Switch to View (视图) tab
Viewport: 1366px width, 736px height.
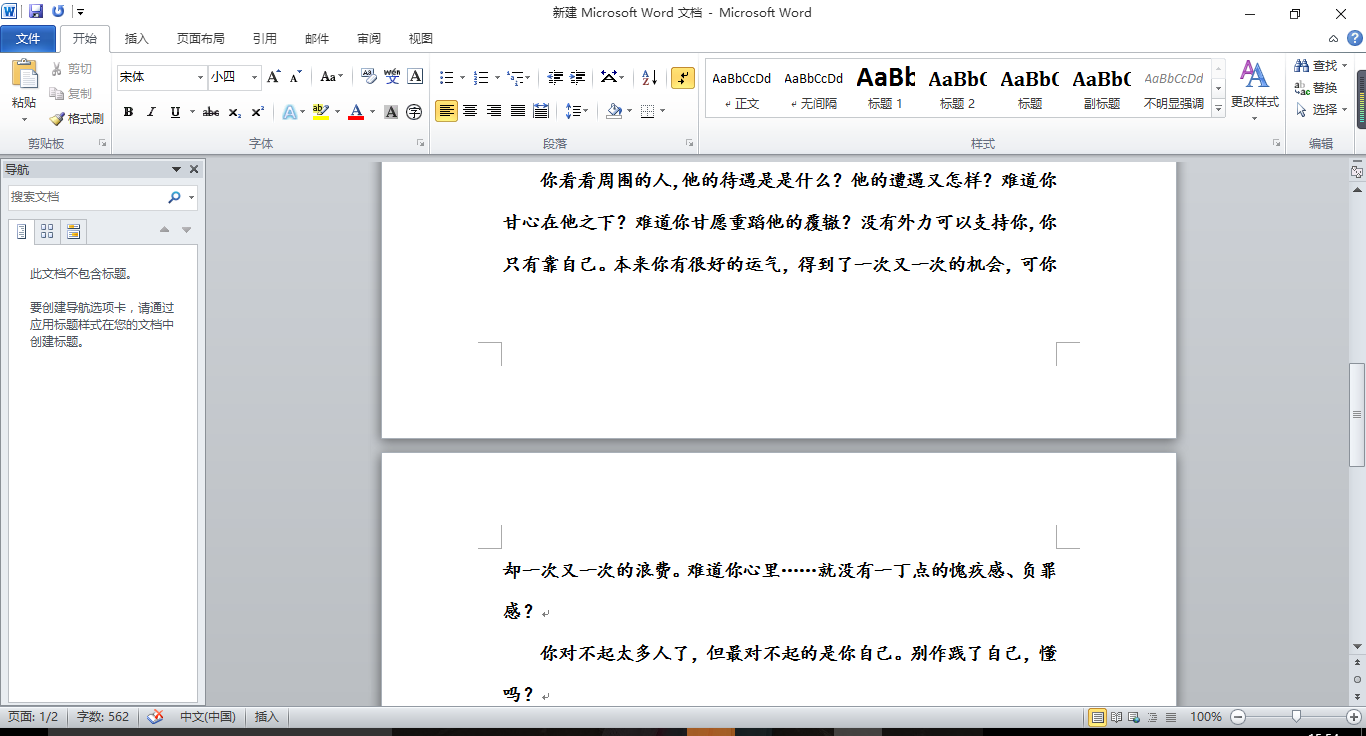[421, 39]
